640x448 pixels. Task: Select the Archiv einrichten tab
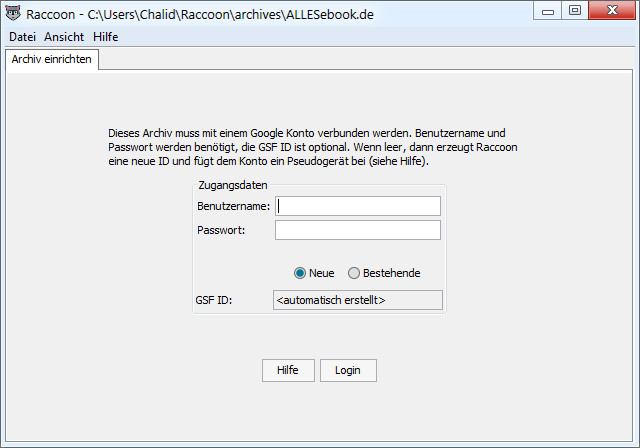52,60
